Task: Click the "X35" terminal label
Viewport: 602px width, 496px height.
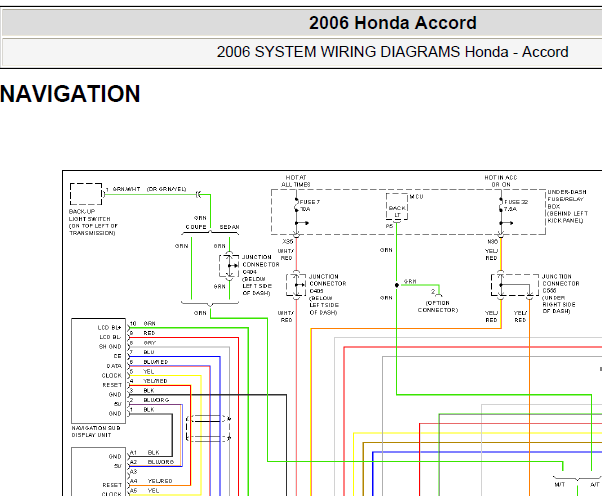Action: [288, 241]
